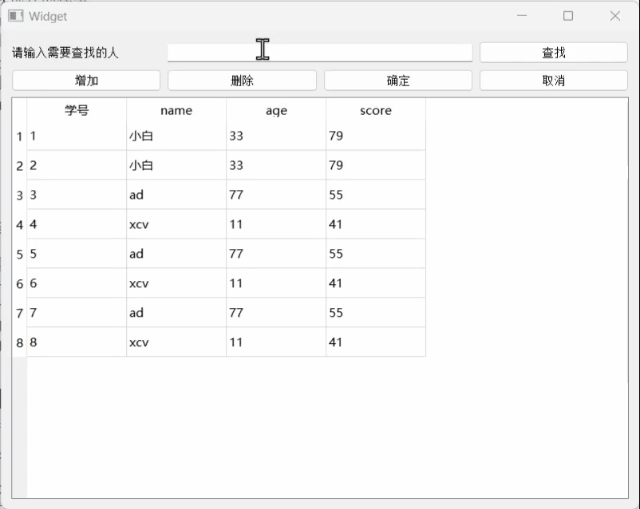Viewport: 640px width, 509px height.
Task: Select age cell '33' in row 1
Action: tap(276, 136)
